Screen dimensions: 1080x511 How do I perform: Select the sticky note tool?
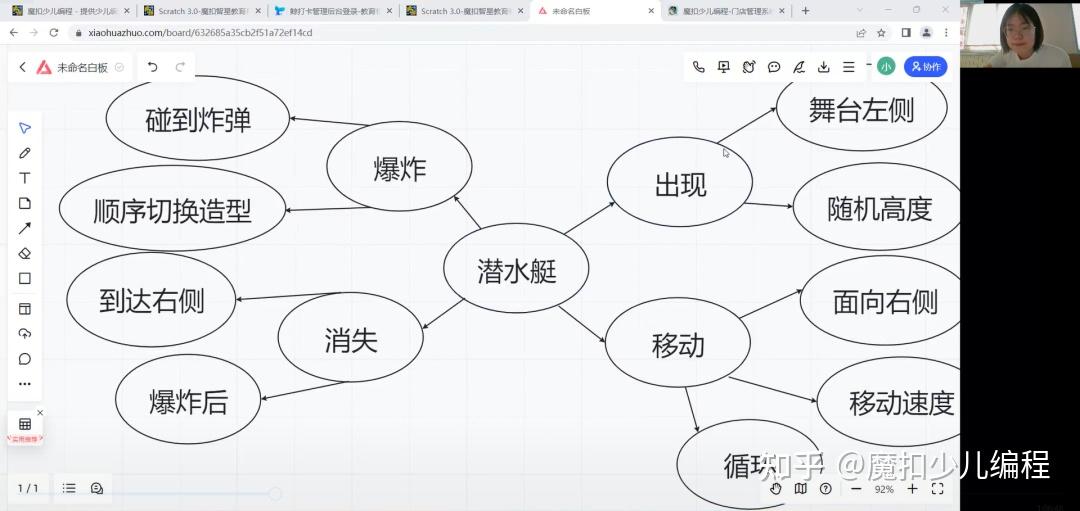click(x=25, y=203)
